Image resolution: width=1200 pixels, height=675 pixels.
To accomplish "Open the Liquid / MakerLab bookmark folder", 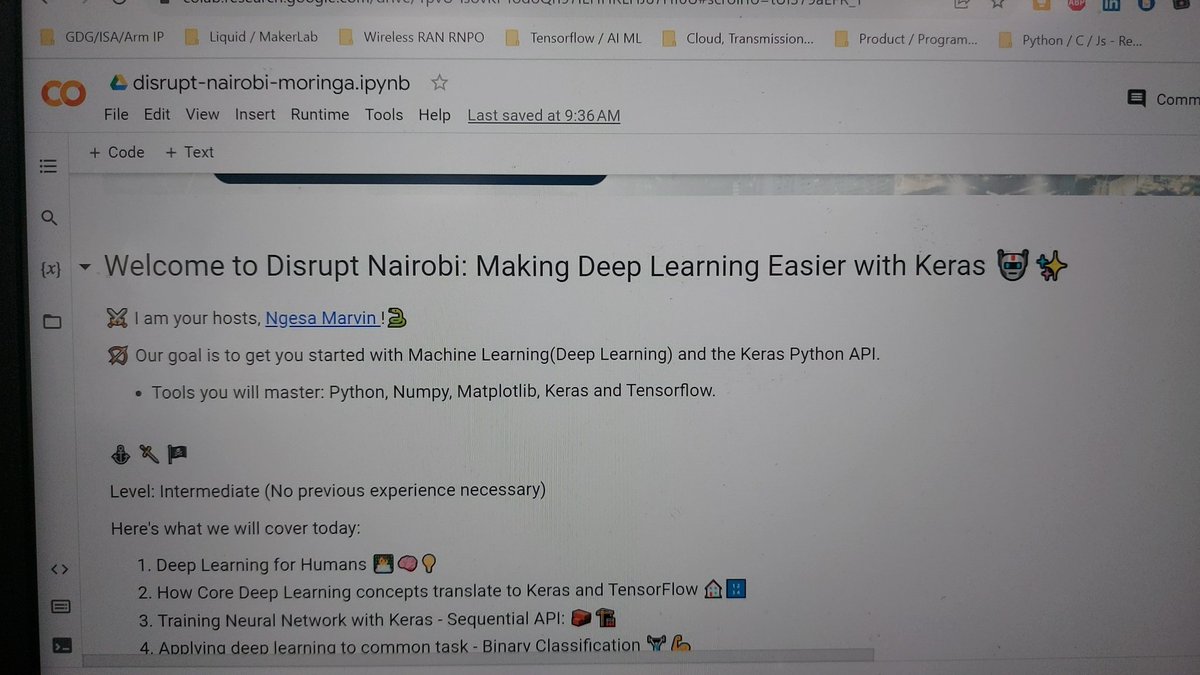I will (x=250, y=39).
